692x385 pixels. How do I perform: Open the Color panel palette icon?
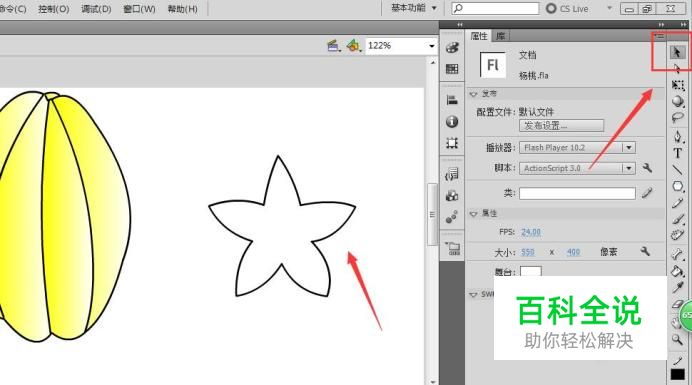coord(451,48)
